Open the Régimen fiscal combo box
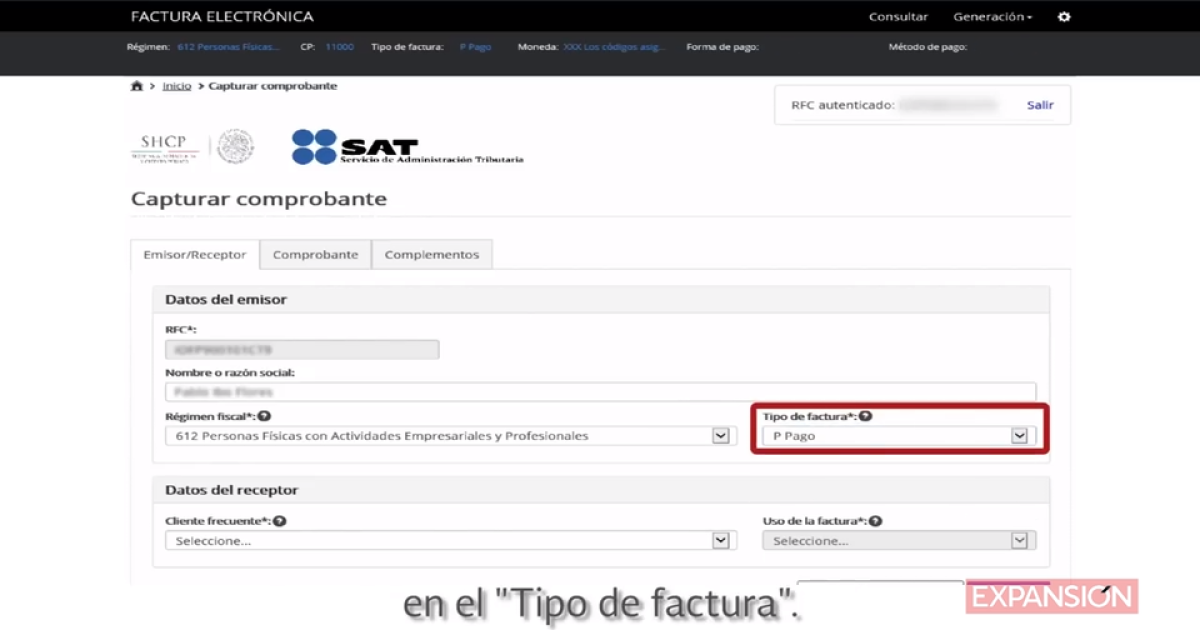 720,435
